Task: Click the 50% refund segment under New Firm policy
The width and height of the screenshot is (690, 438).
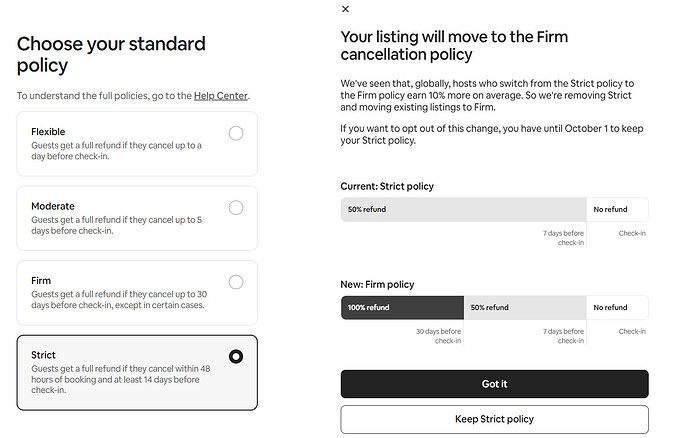Action: [x=525, y=307]
